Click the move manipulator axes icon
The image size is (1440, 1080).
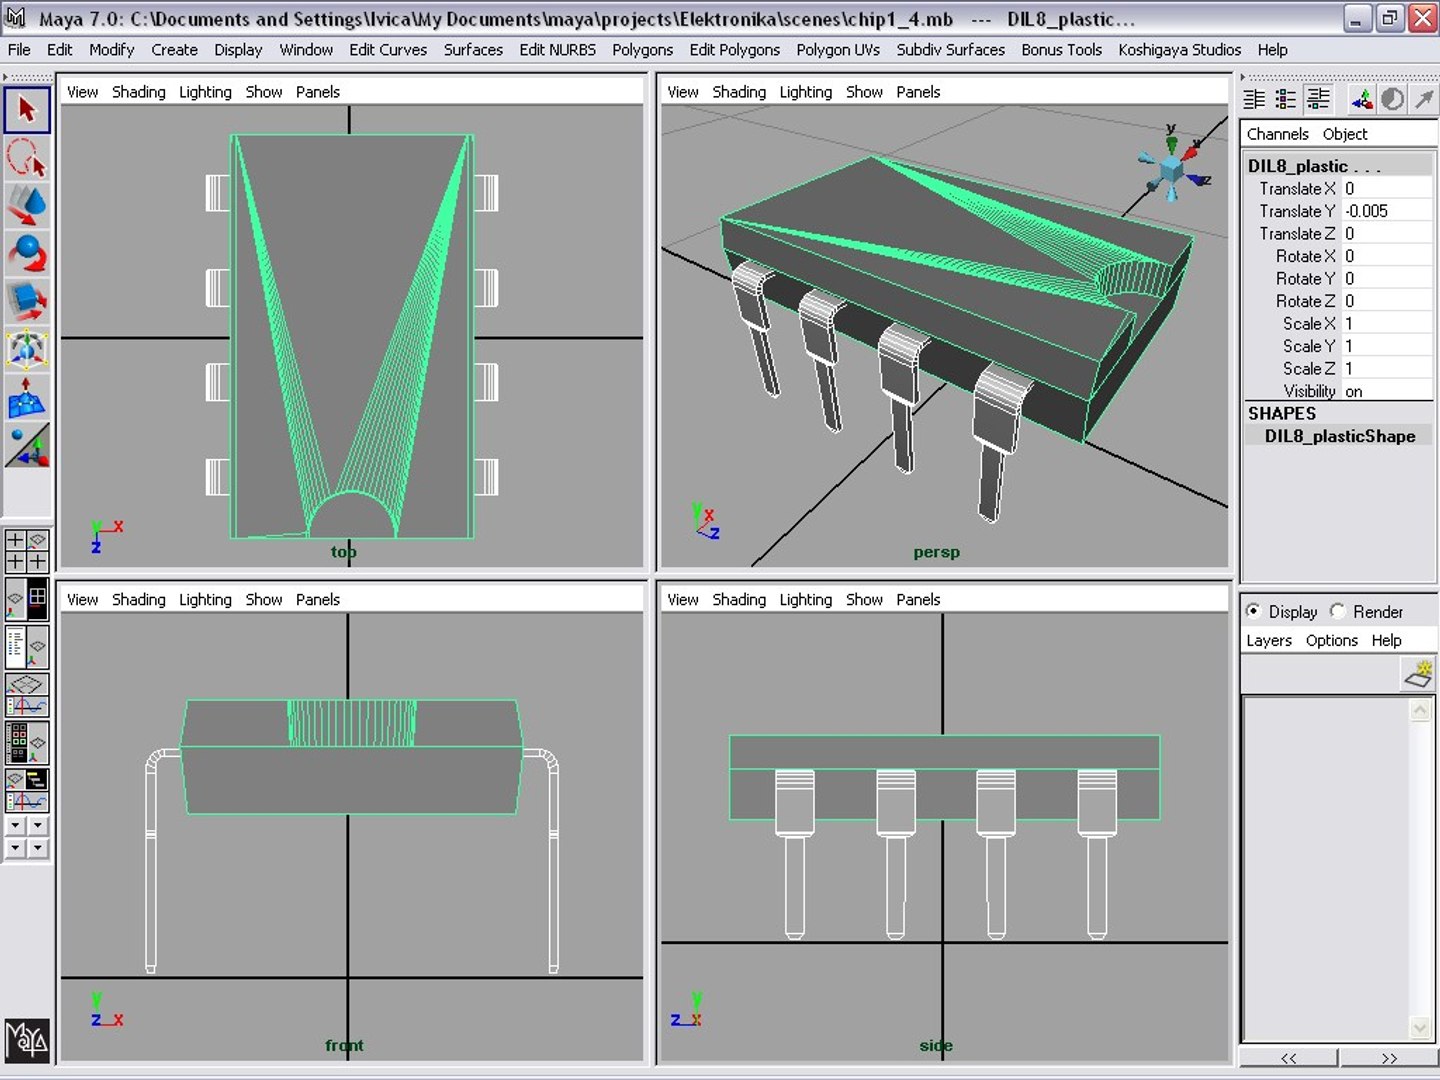(1361, 99)
